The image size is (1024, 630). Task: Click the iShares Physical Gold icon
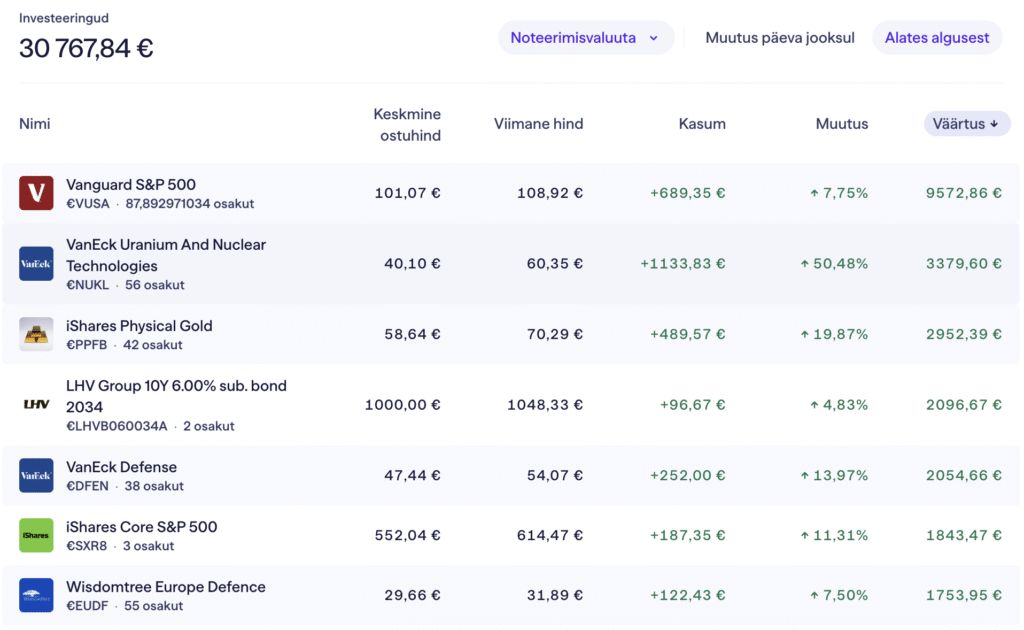(x=36, y=334)
